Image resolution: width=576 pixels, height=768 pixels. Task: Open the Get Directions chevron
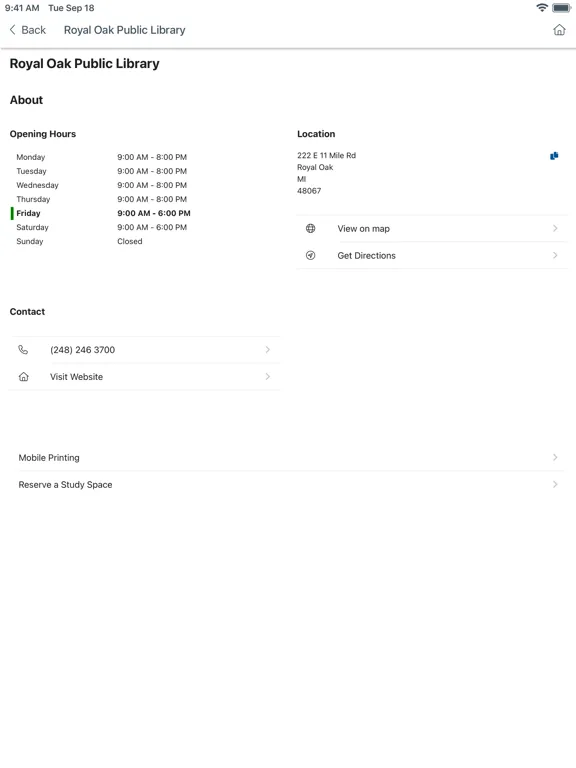tap(555, 255)
